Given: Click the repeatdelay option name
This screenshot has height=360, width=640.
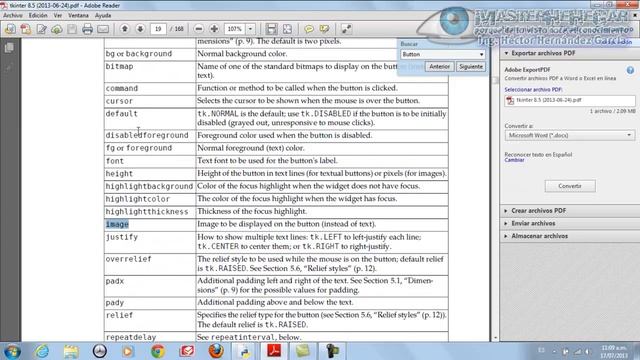Looking at the screenshot, I should 131,338.
